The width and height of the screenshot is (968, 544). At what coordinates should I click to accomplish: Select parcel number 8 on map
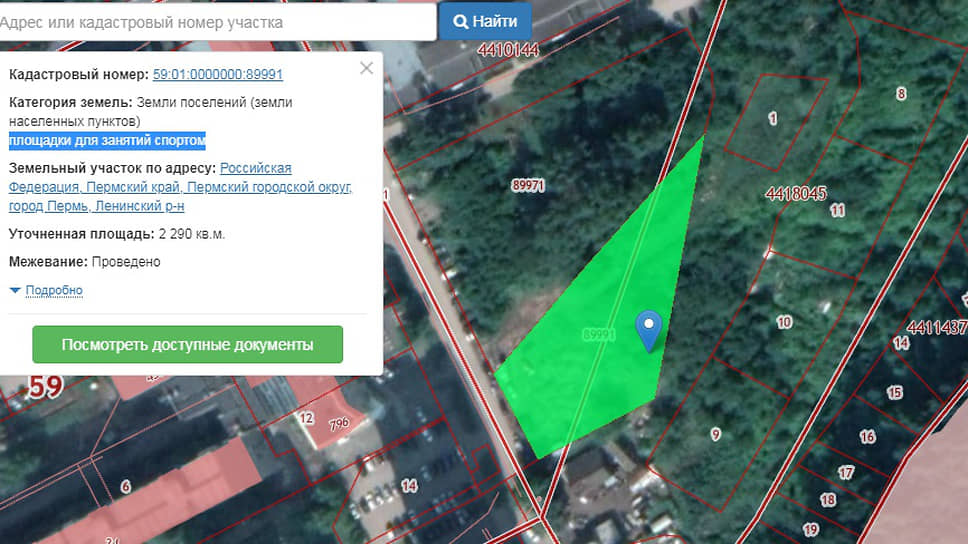tap(901, 94)
